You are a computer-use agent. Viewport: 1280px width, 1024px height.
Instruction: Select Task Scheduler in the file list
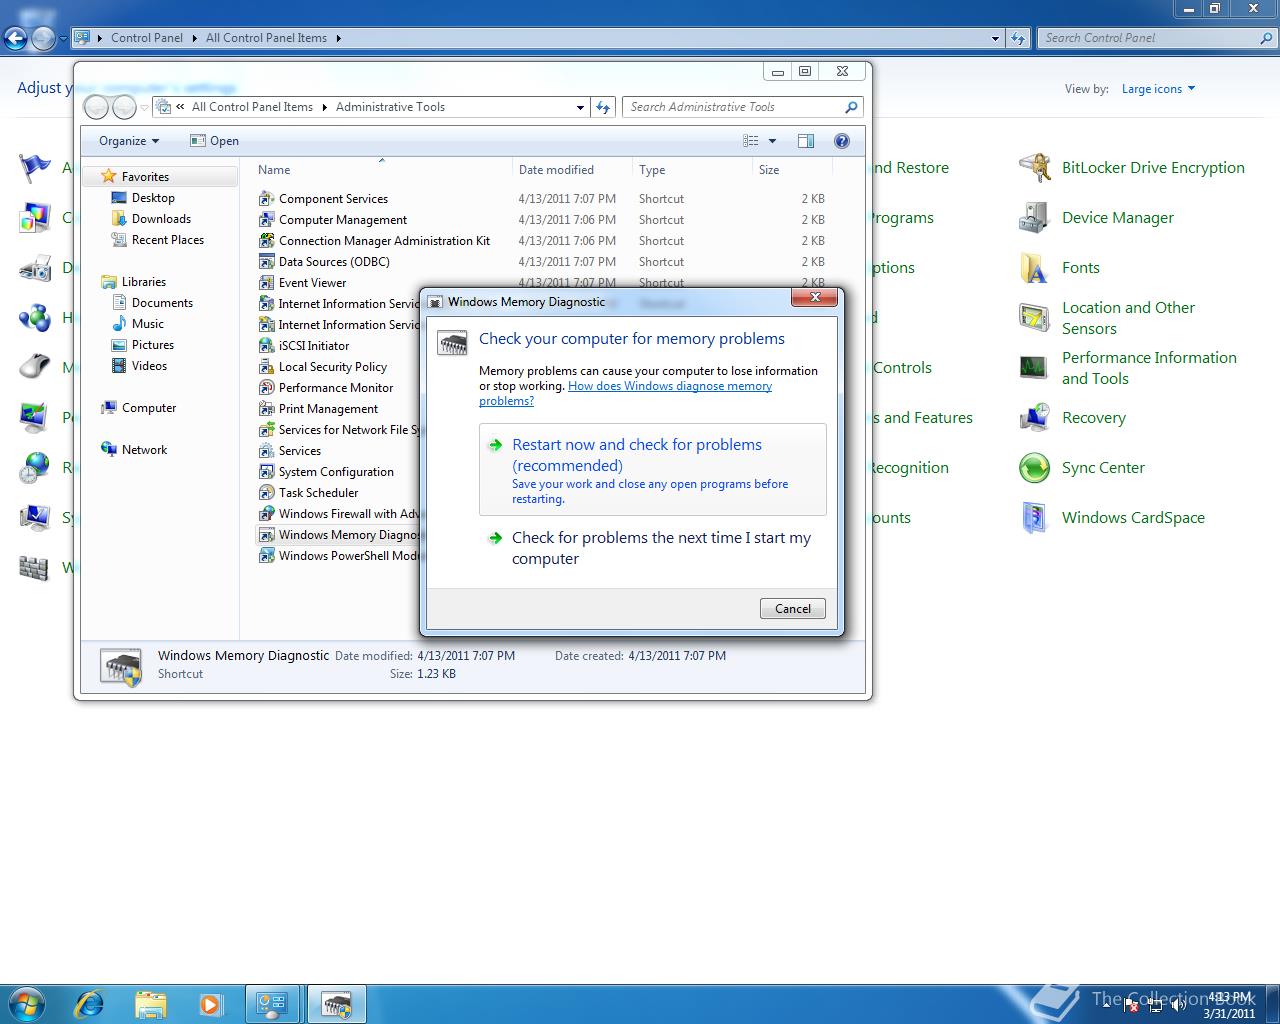coord(318,493)
